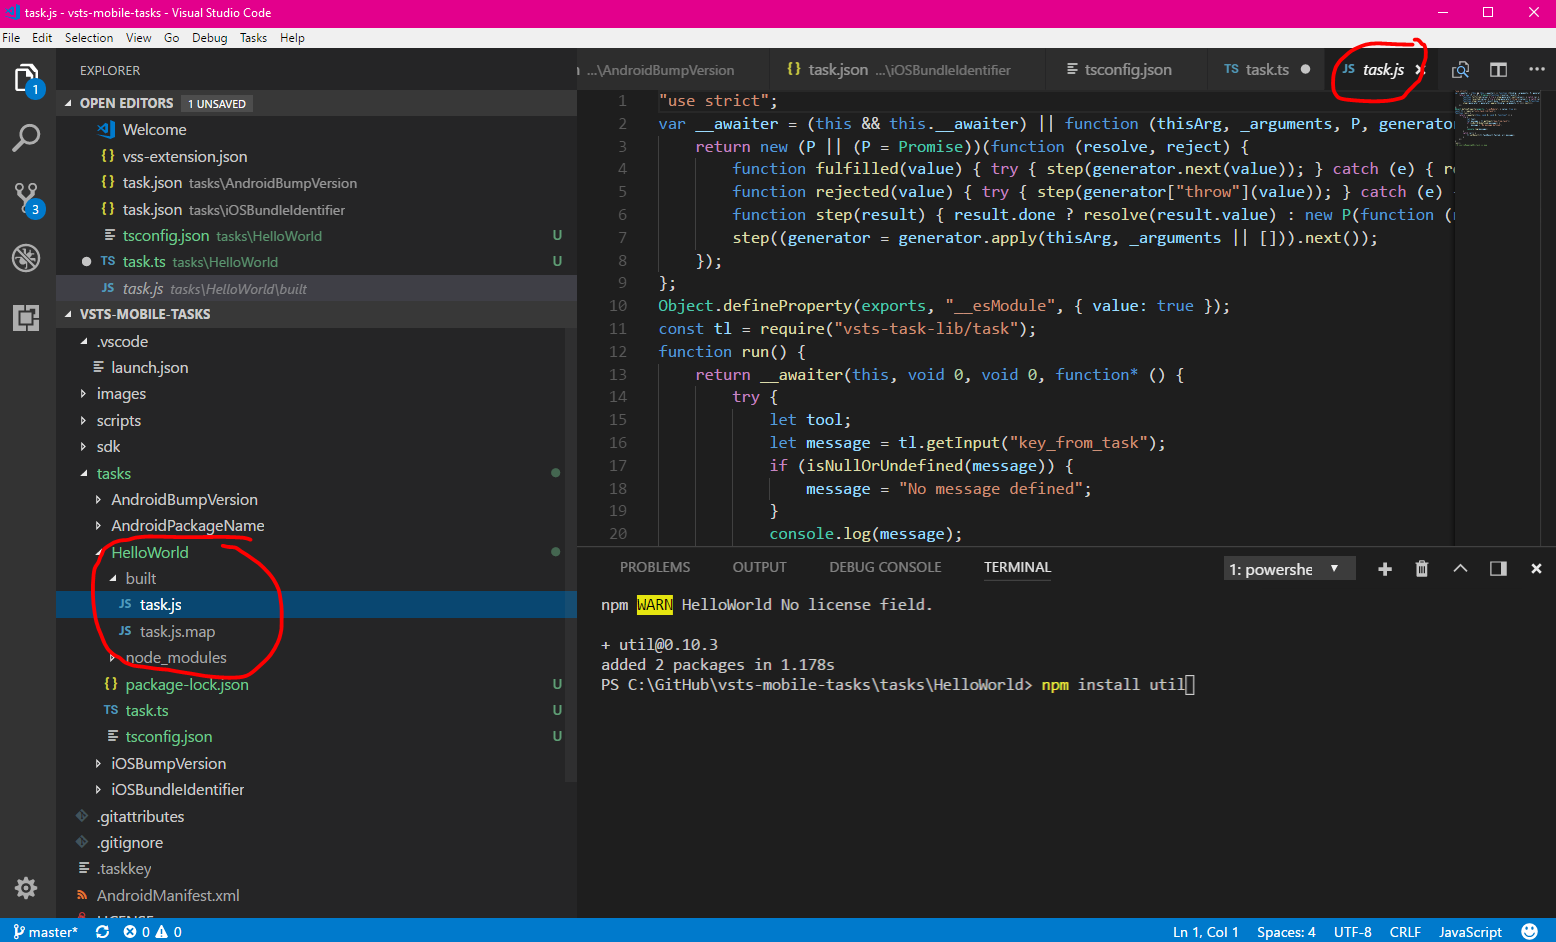Click the master branch in status bar
Viewport: 1556px width, 942px height.
coord(46,932)
